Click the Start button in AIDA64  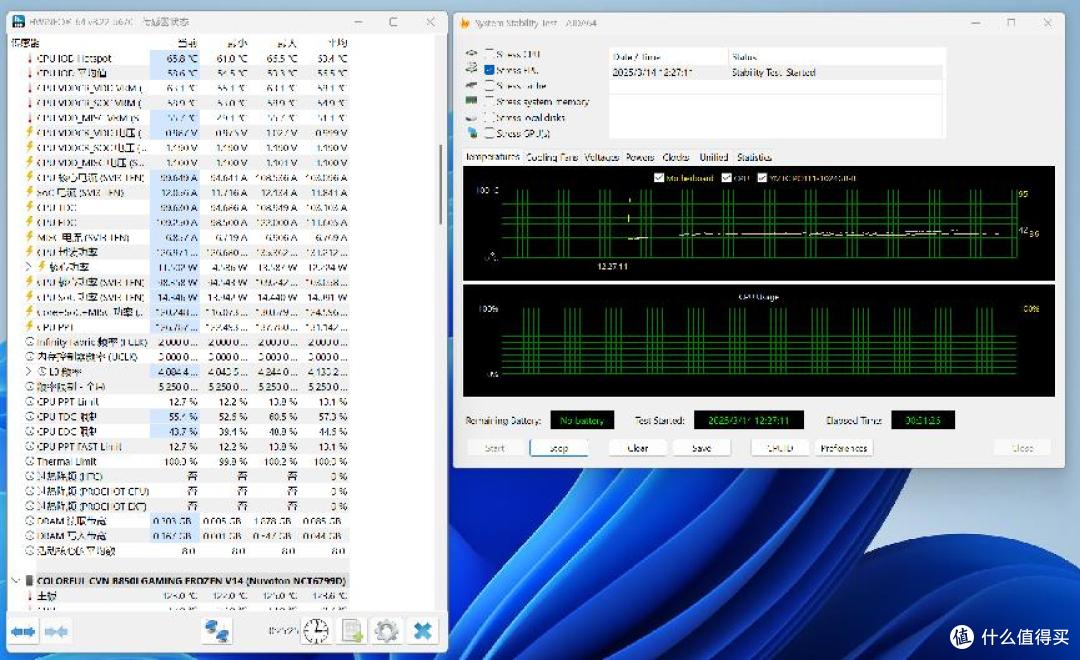coord(495,448)
